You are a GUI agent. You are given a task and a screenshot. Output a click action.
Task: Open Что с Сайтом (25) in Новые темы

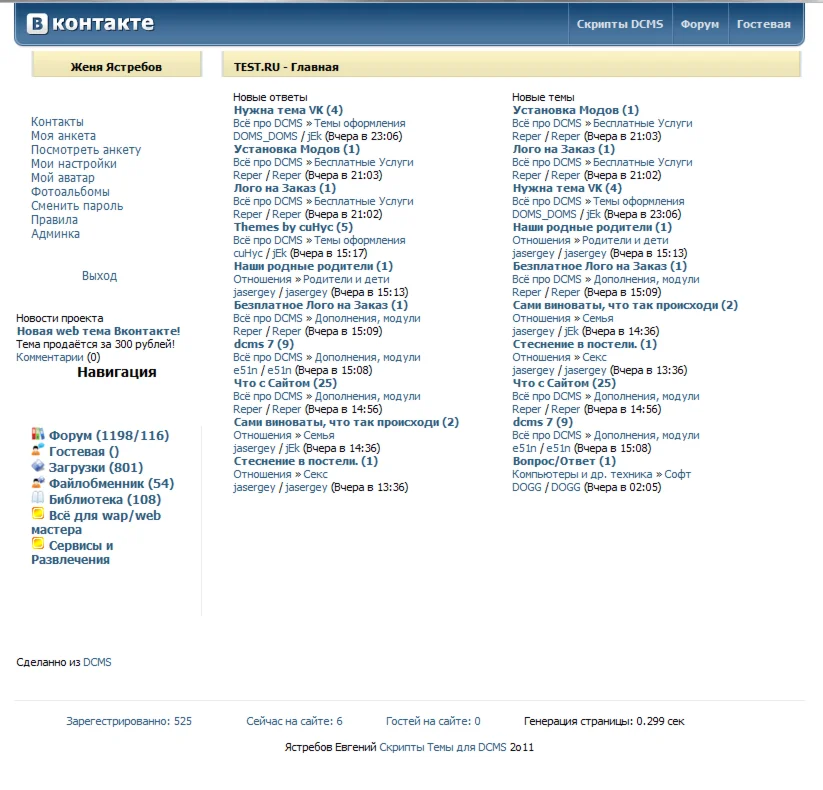[x=564, y=383]
